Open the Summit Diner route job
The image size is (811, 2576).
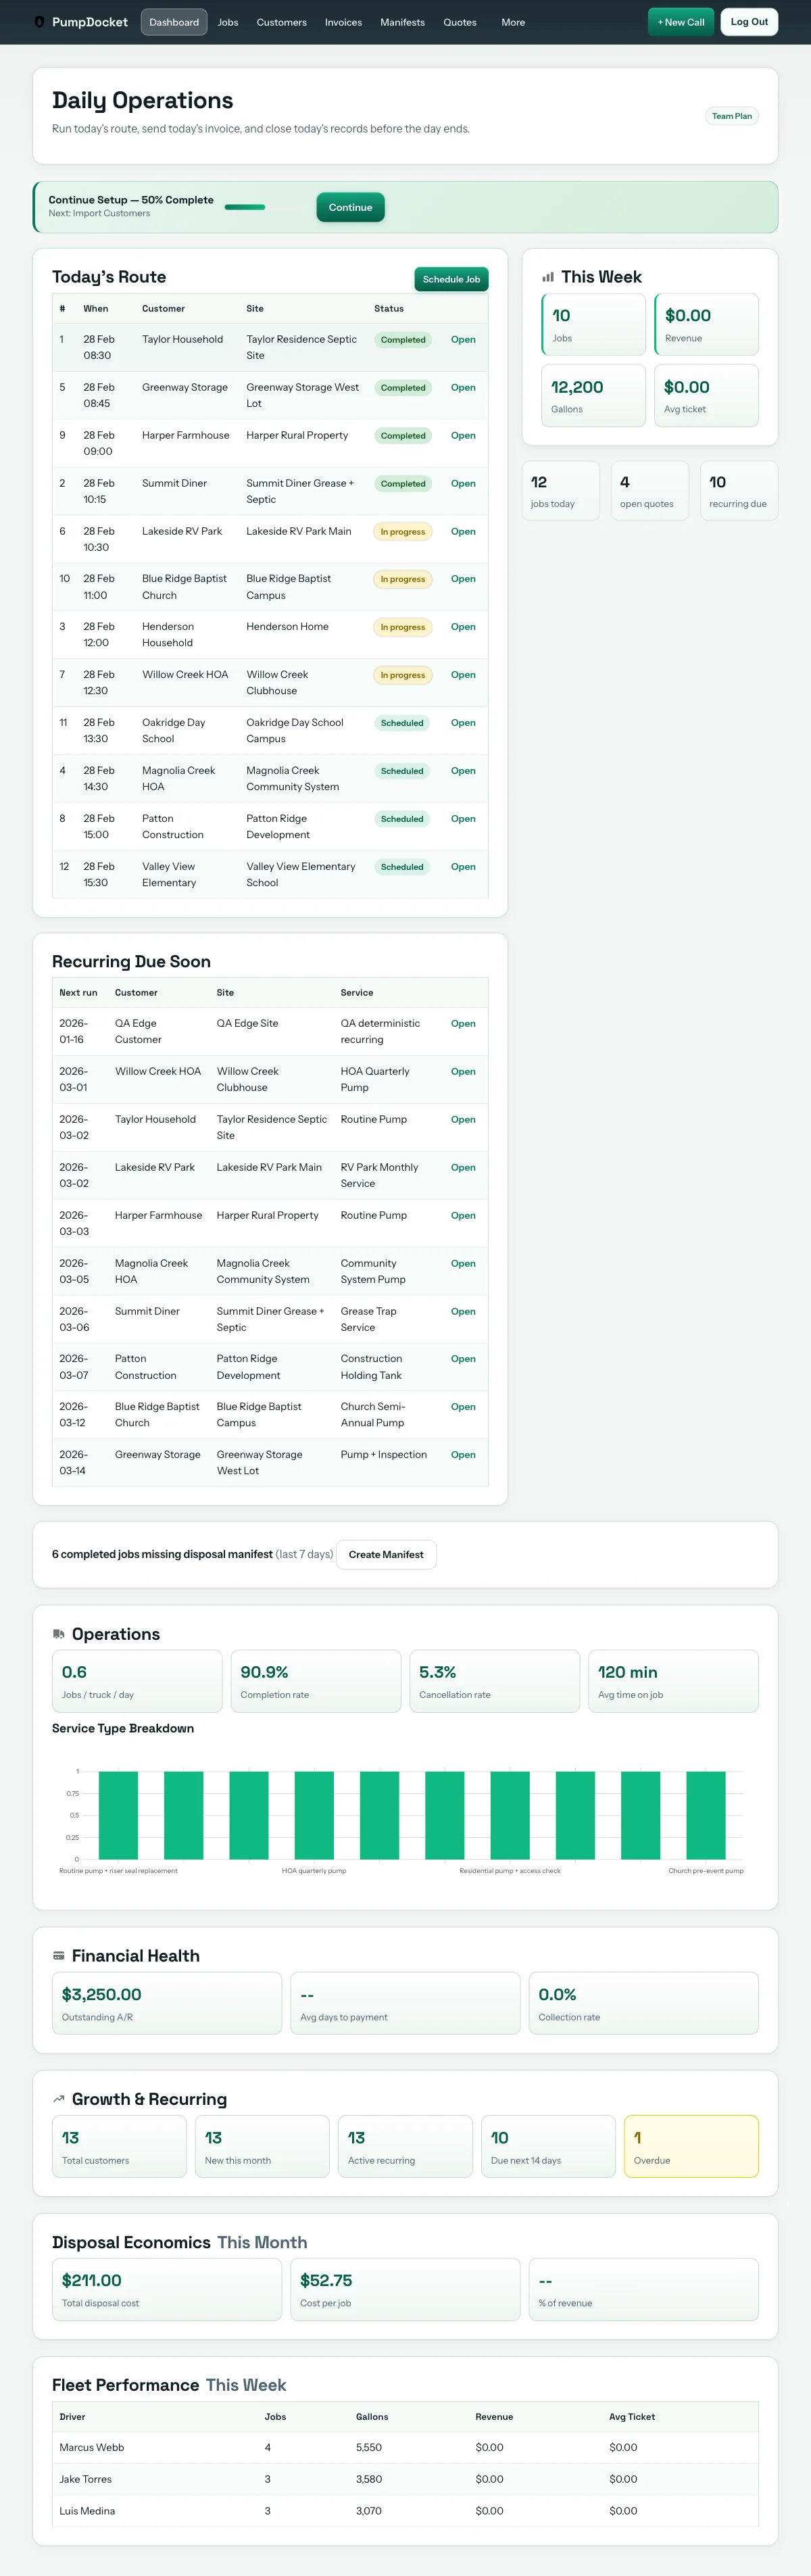(463, 484)
